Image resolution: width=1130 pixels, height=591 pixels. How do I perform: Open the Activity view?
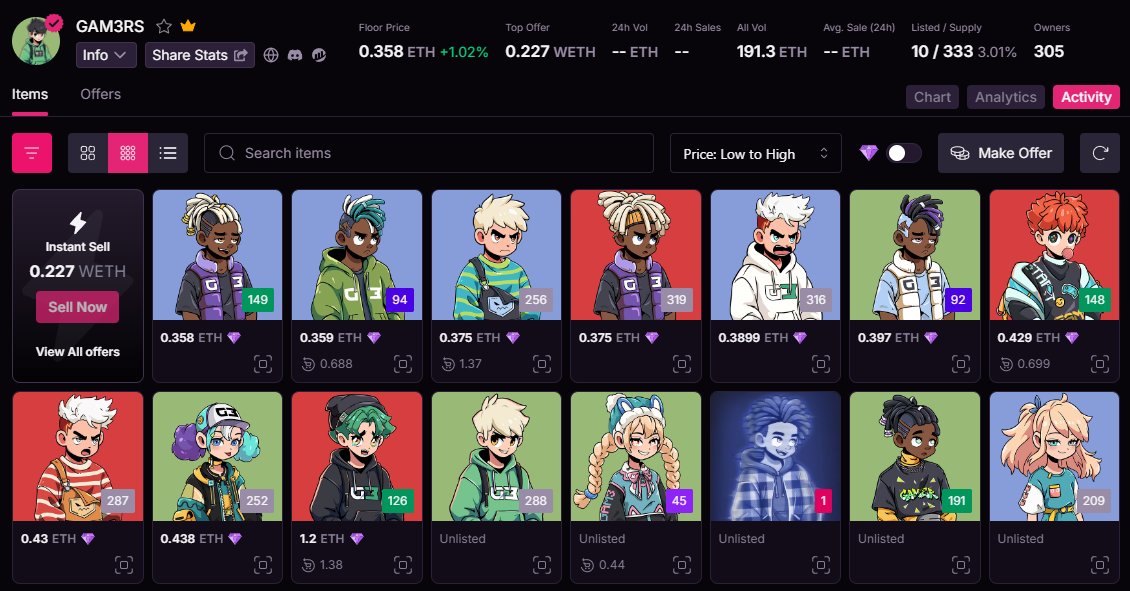click(x=1086, y=97)
